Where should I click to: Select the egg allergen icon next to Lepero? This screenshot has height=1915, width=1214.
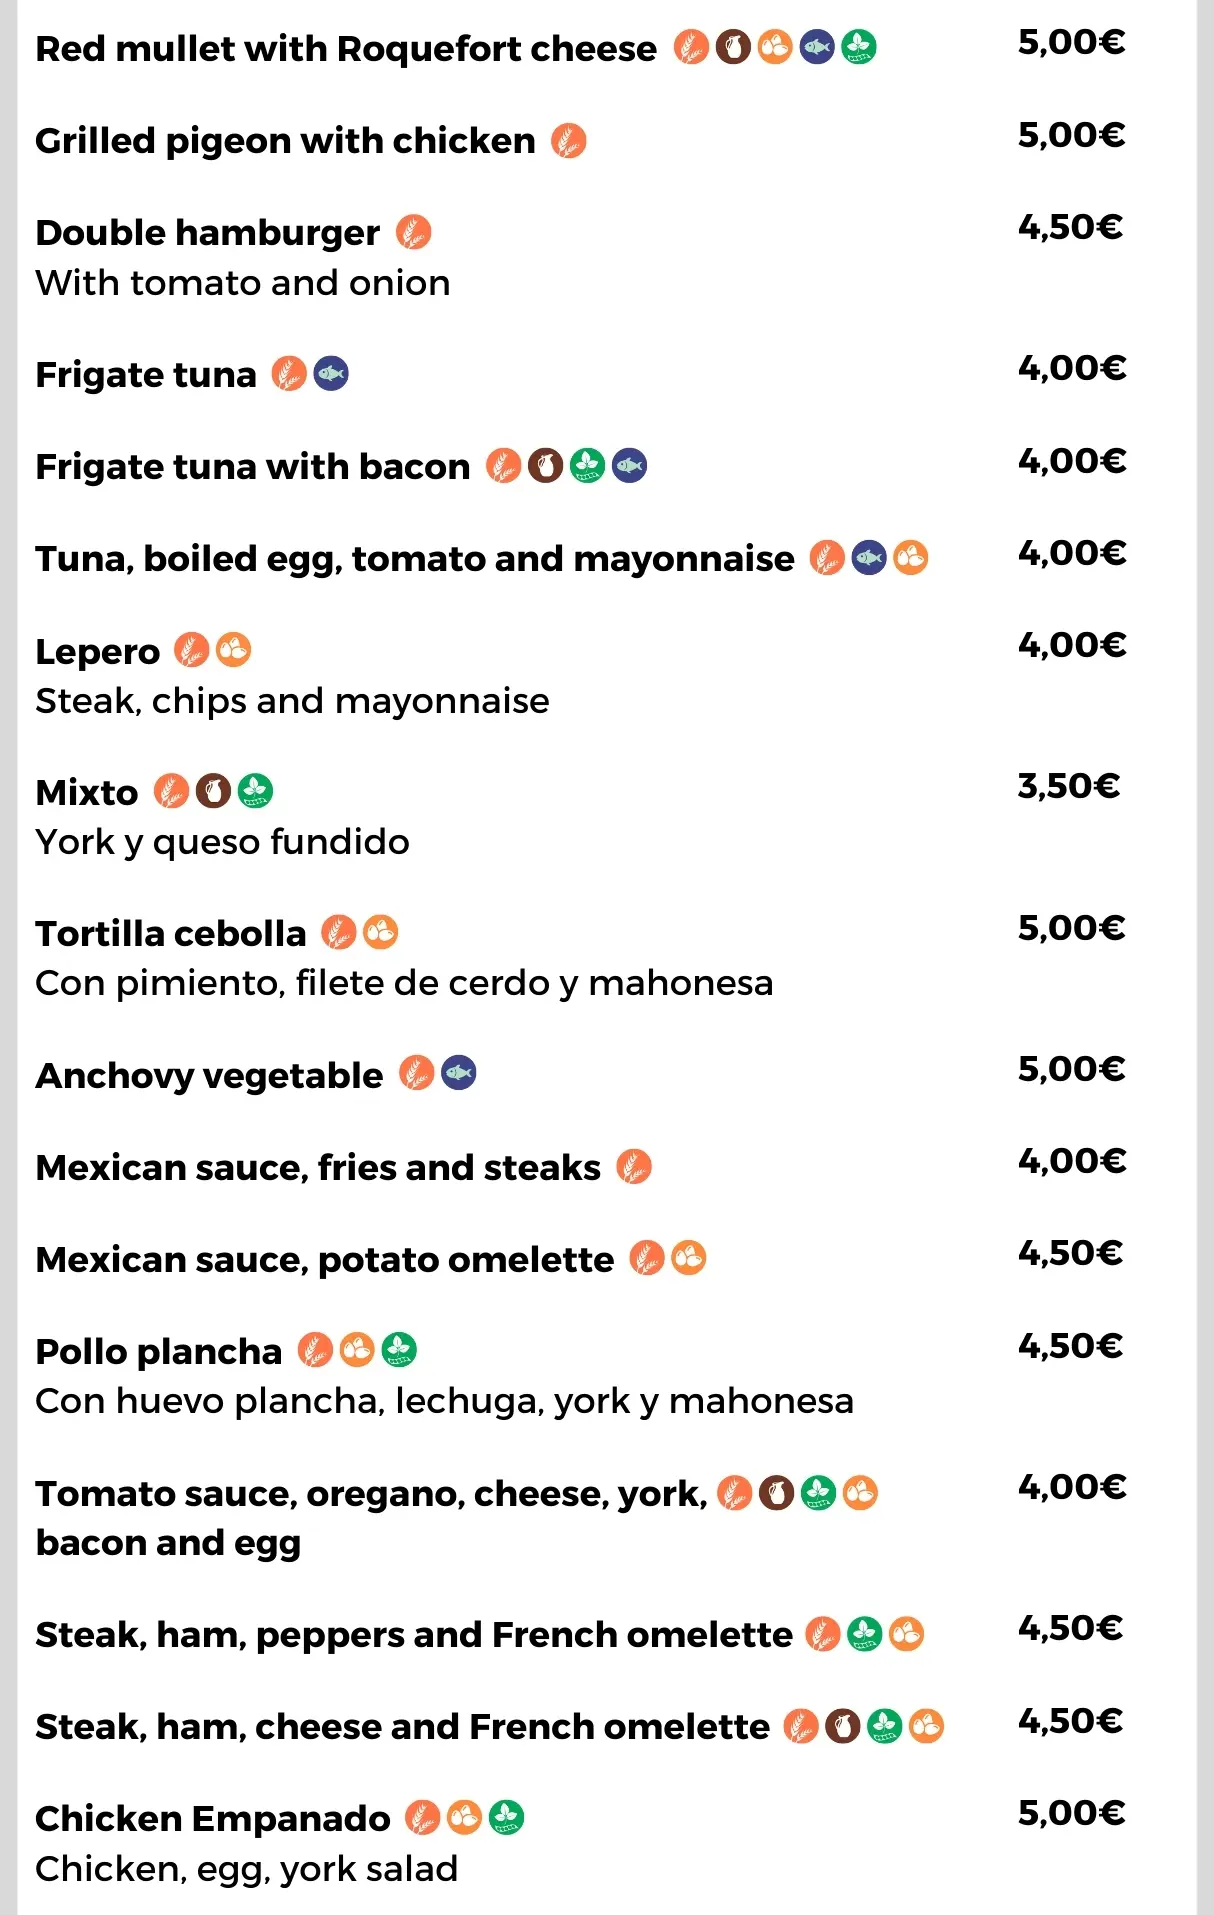233,650
